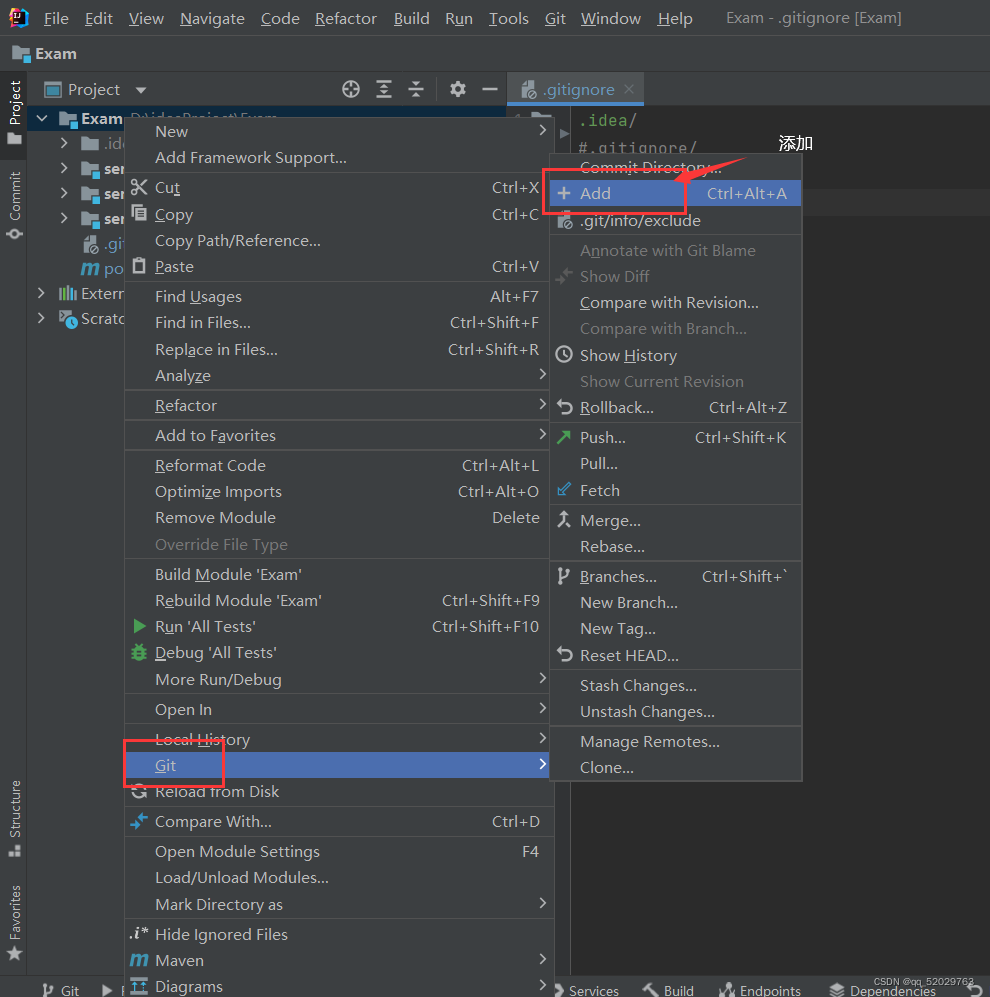Select Compare with Revision entry
This screenshot has width=990, height=997.
[675, 303]
